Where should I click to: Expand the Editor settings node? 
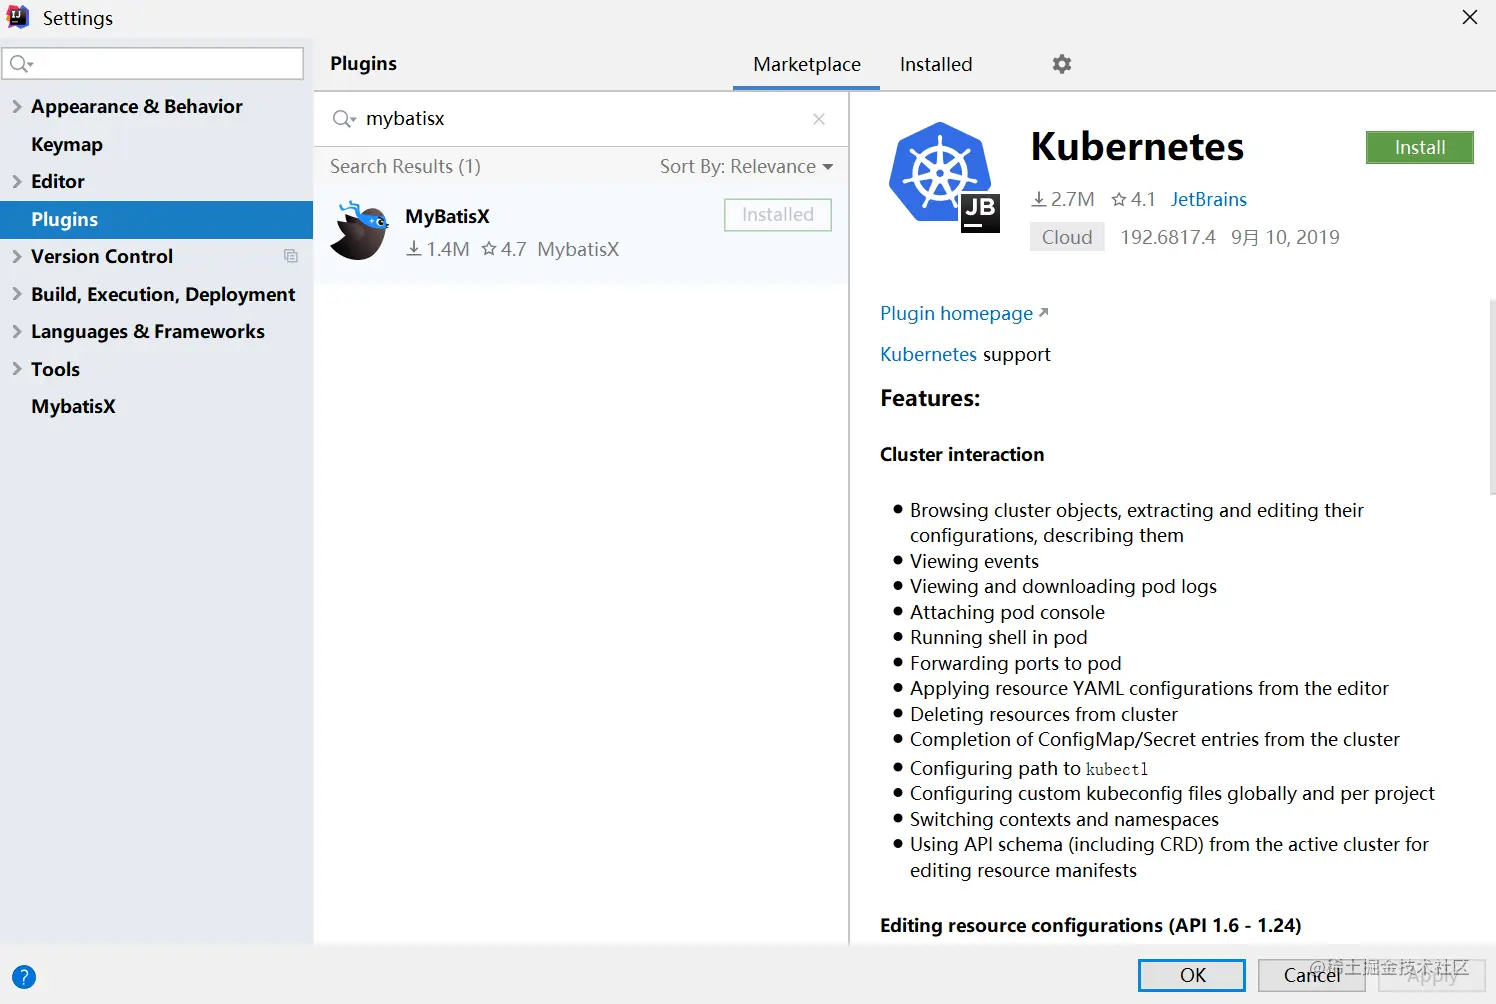pos(16,181)
